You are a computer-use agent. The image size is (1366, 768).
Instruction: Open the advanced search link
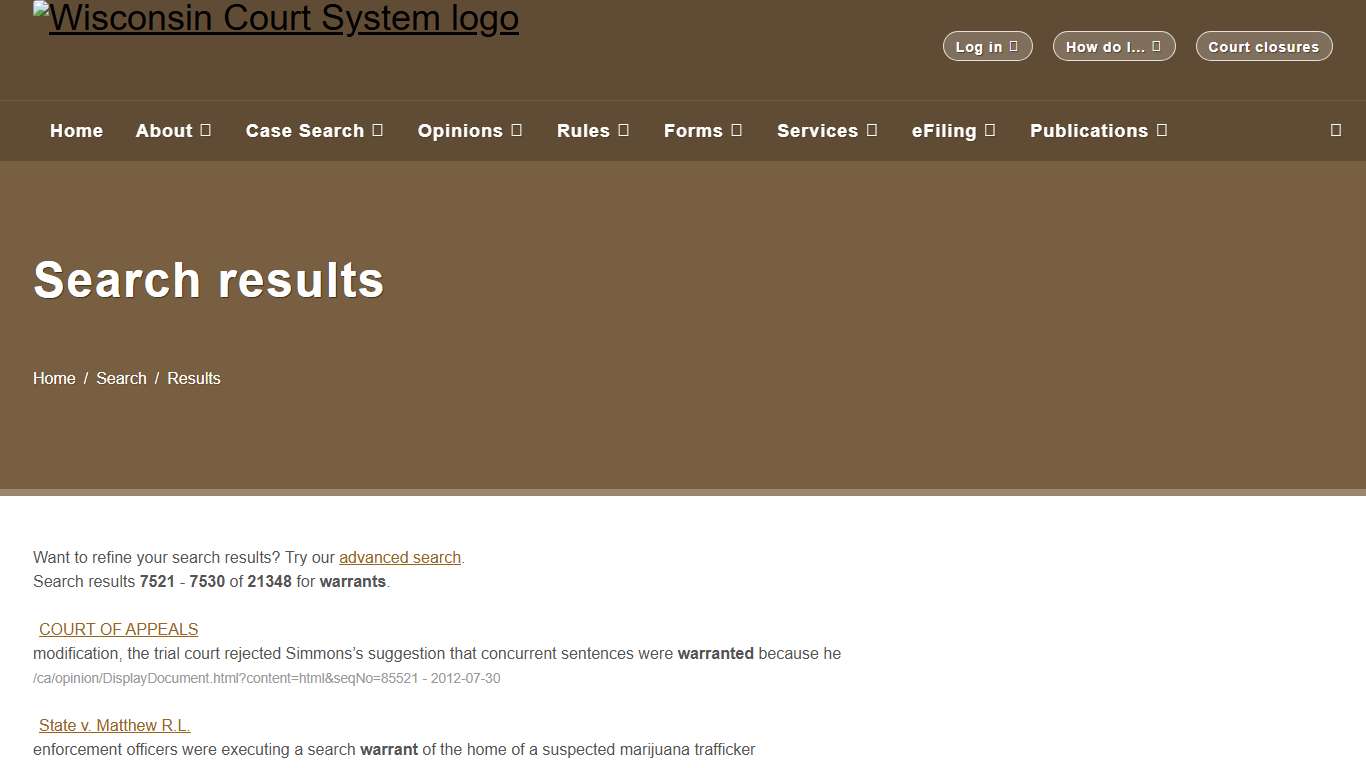click(x=399, y=557)
